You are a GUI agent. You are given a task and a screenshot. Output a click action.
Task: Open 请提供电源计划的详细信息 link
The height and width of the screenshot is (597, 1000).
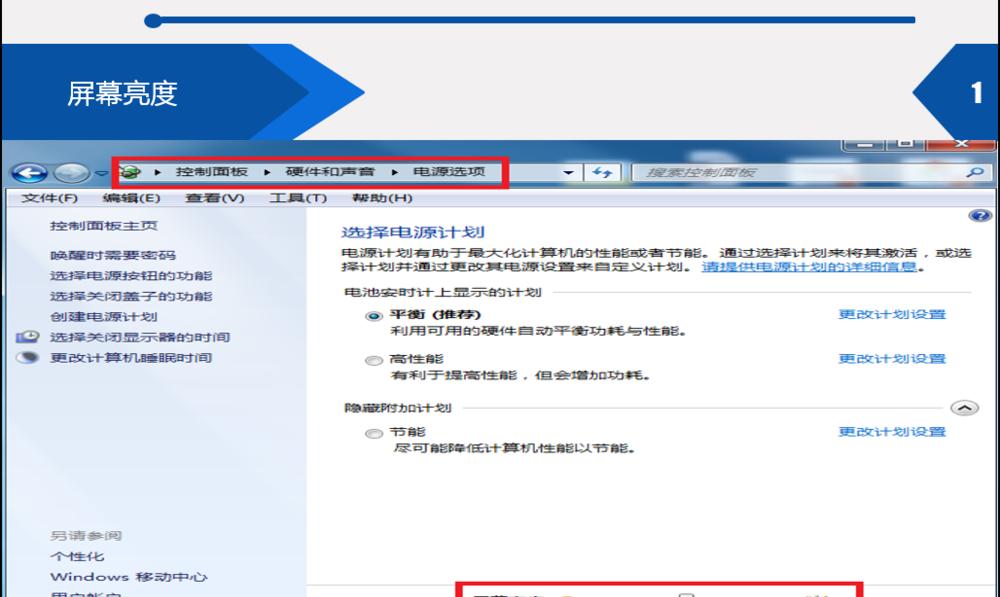[809, 267]
